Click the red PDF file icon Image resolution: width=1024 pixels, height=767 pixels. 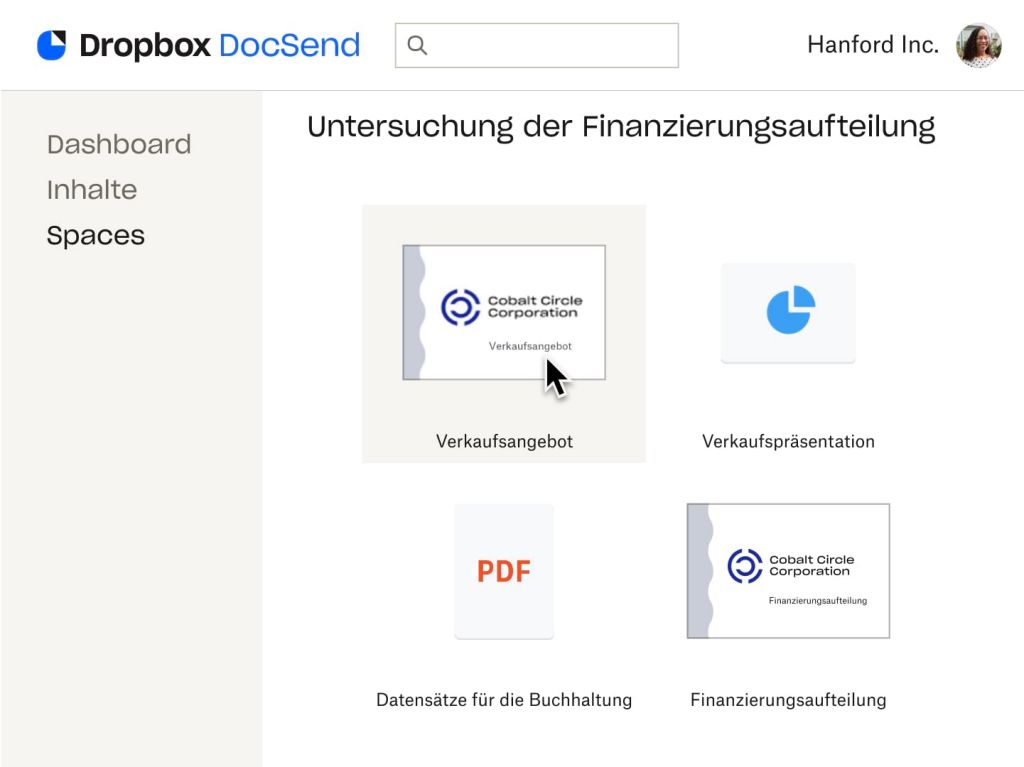(504, 570)
